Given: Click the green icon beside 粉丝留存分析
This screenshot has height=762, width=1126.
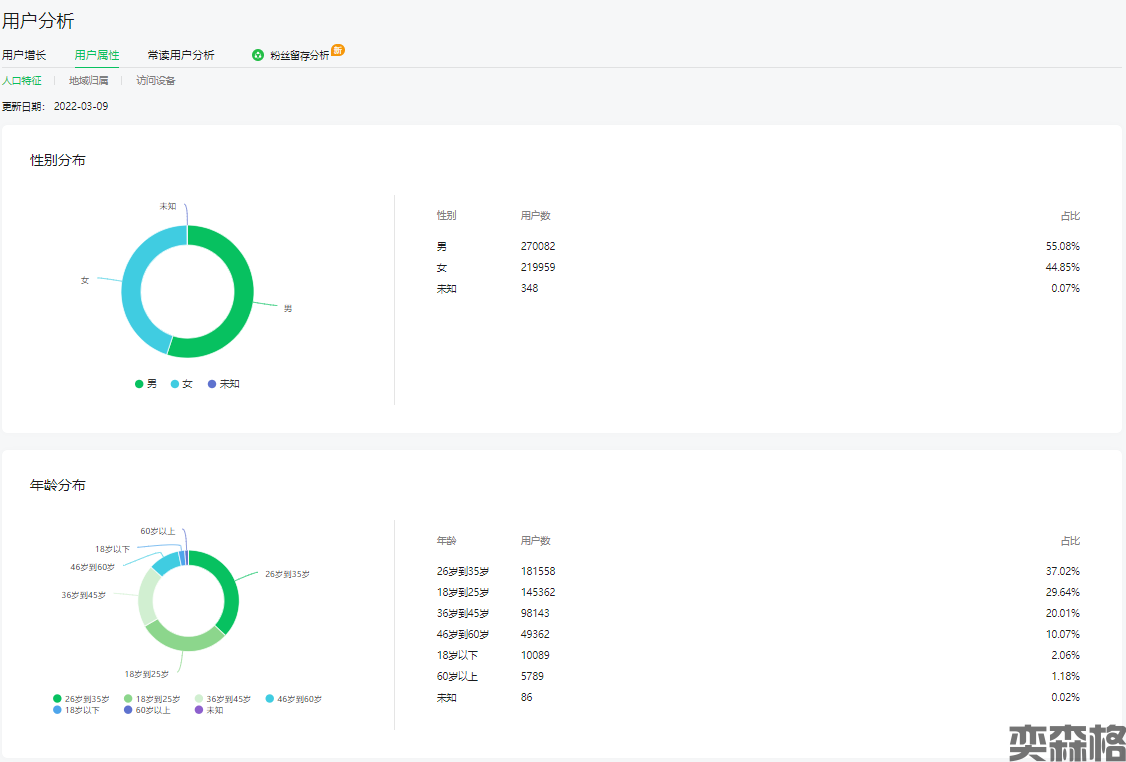Looking at the screenshot, I should coord(258,55).
